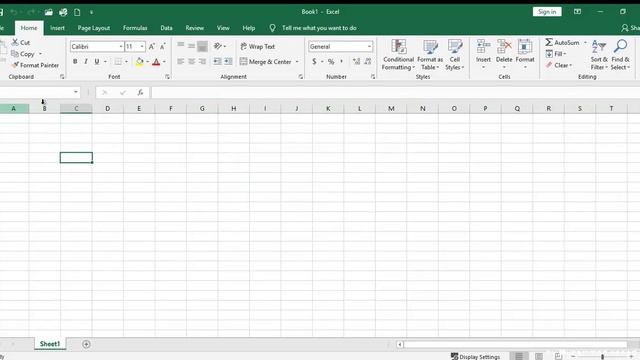Toggle Bold formatting
This screenshot has width=640, height=360.
pyautogui.click(x=75, y=62)
